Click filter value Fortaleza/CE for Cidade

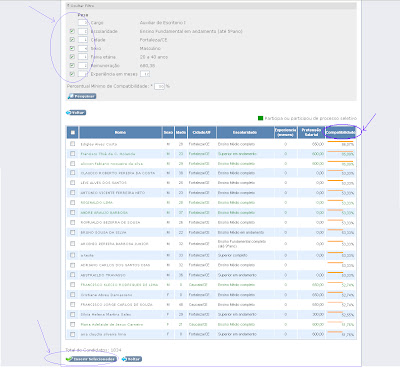pos(153,40)
